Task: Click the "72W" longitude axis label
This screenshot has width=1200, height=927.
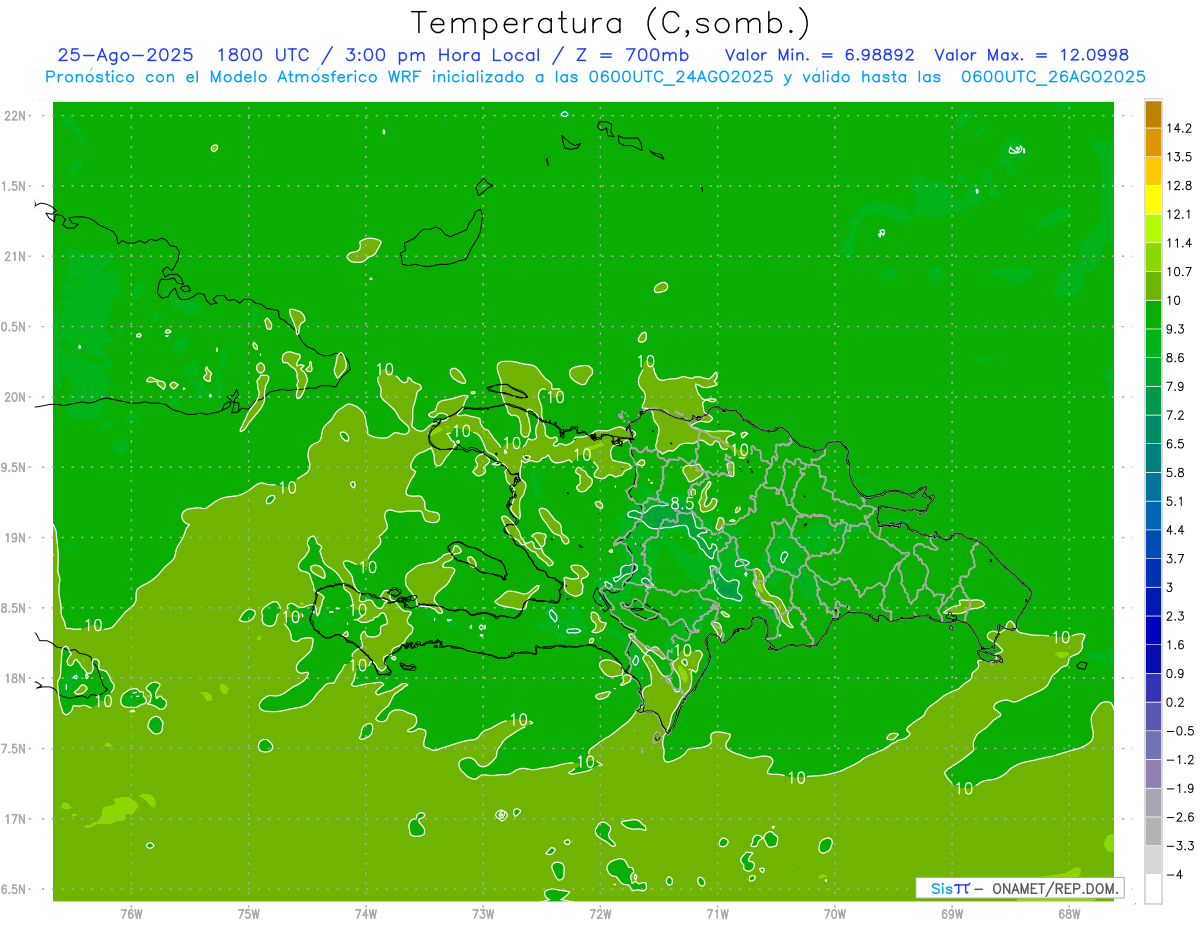Action: coord(600,914)
